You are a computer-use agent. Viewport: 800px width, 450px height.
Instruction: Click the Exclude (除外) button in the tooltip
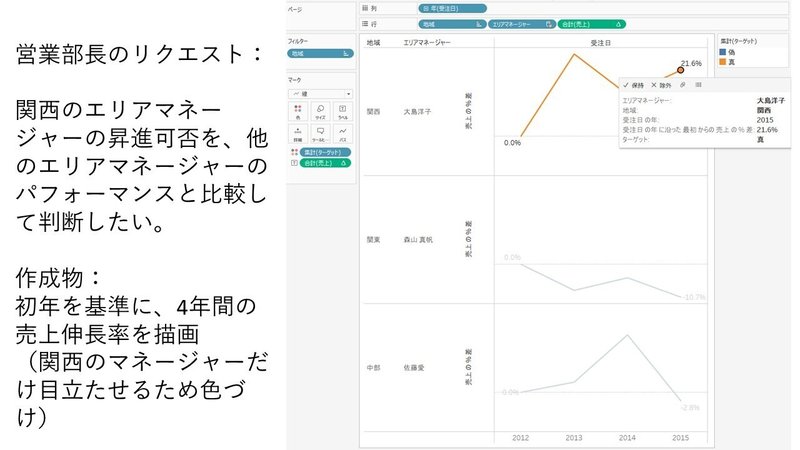coord(661,85)
